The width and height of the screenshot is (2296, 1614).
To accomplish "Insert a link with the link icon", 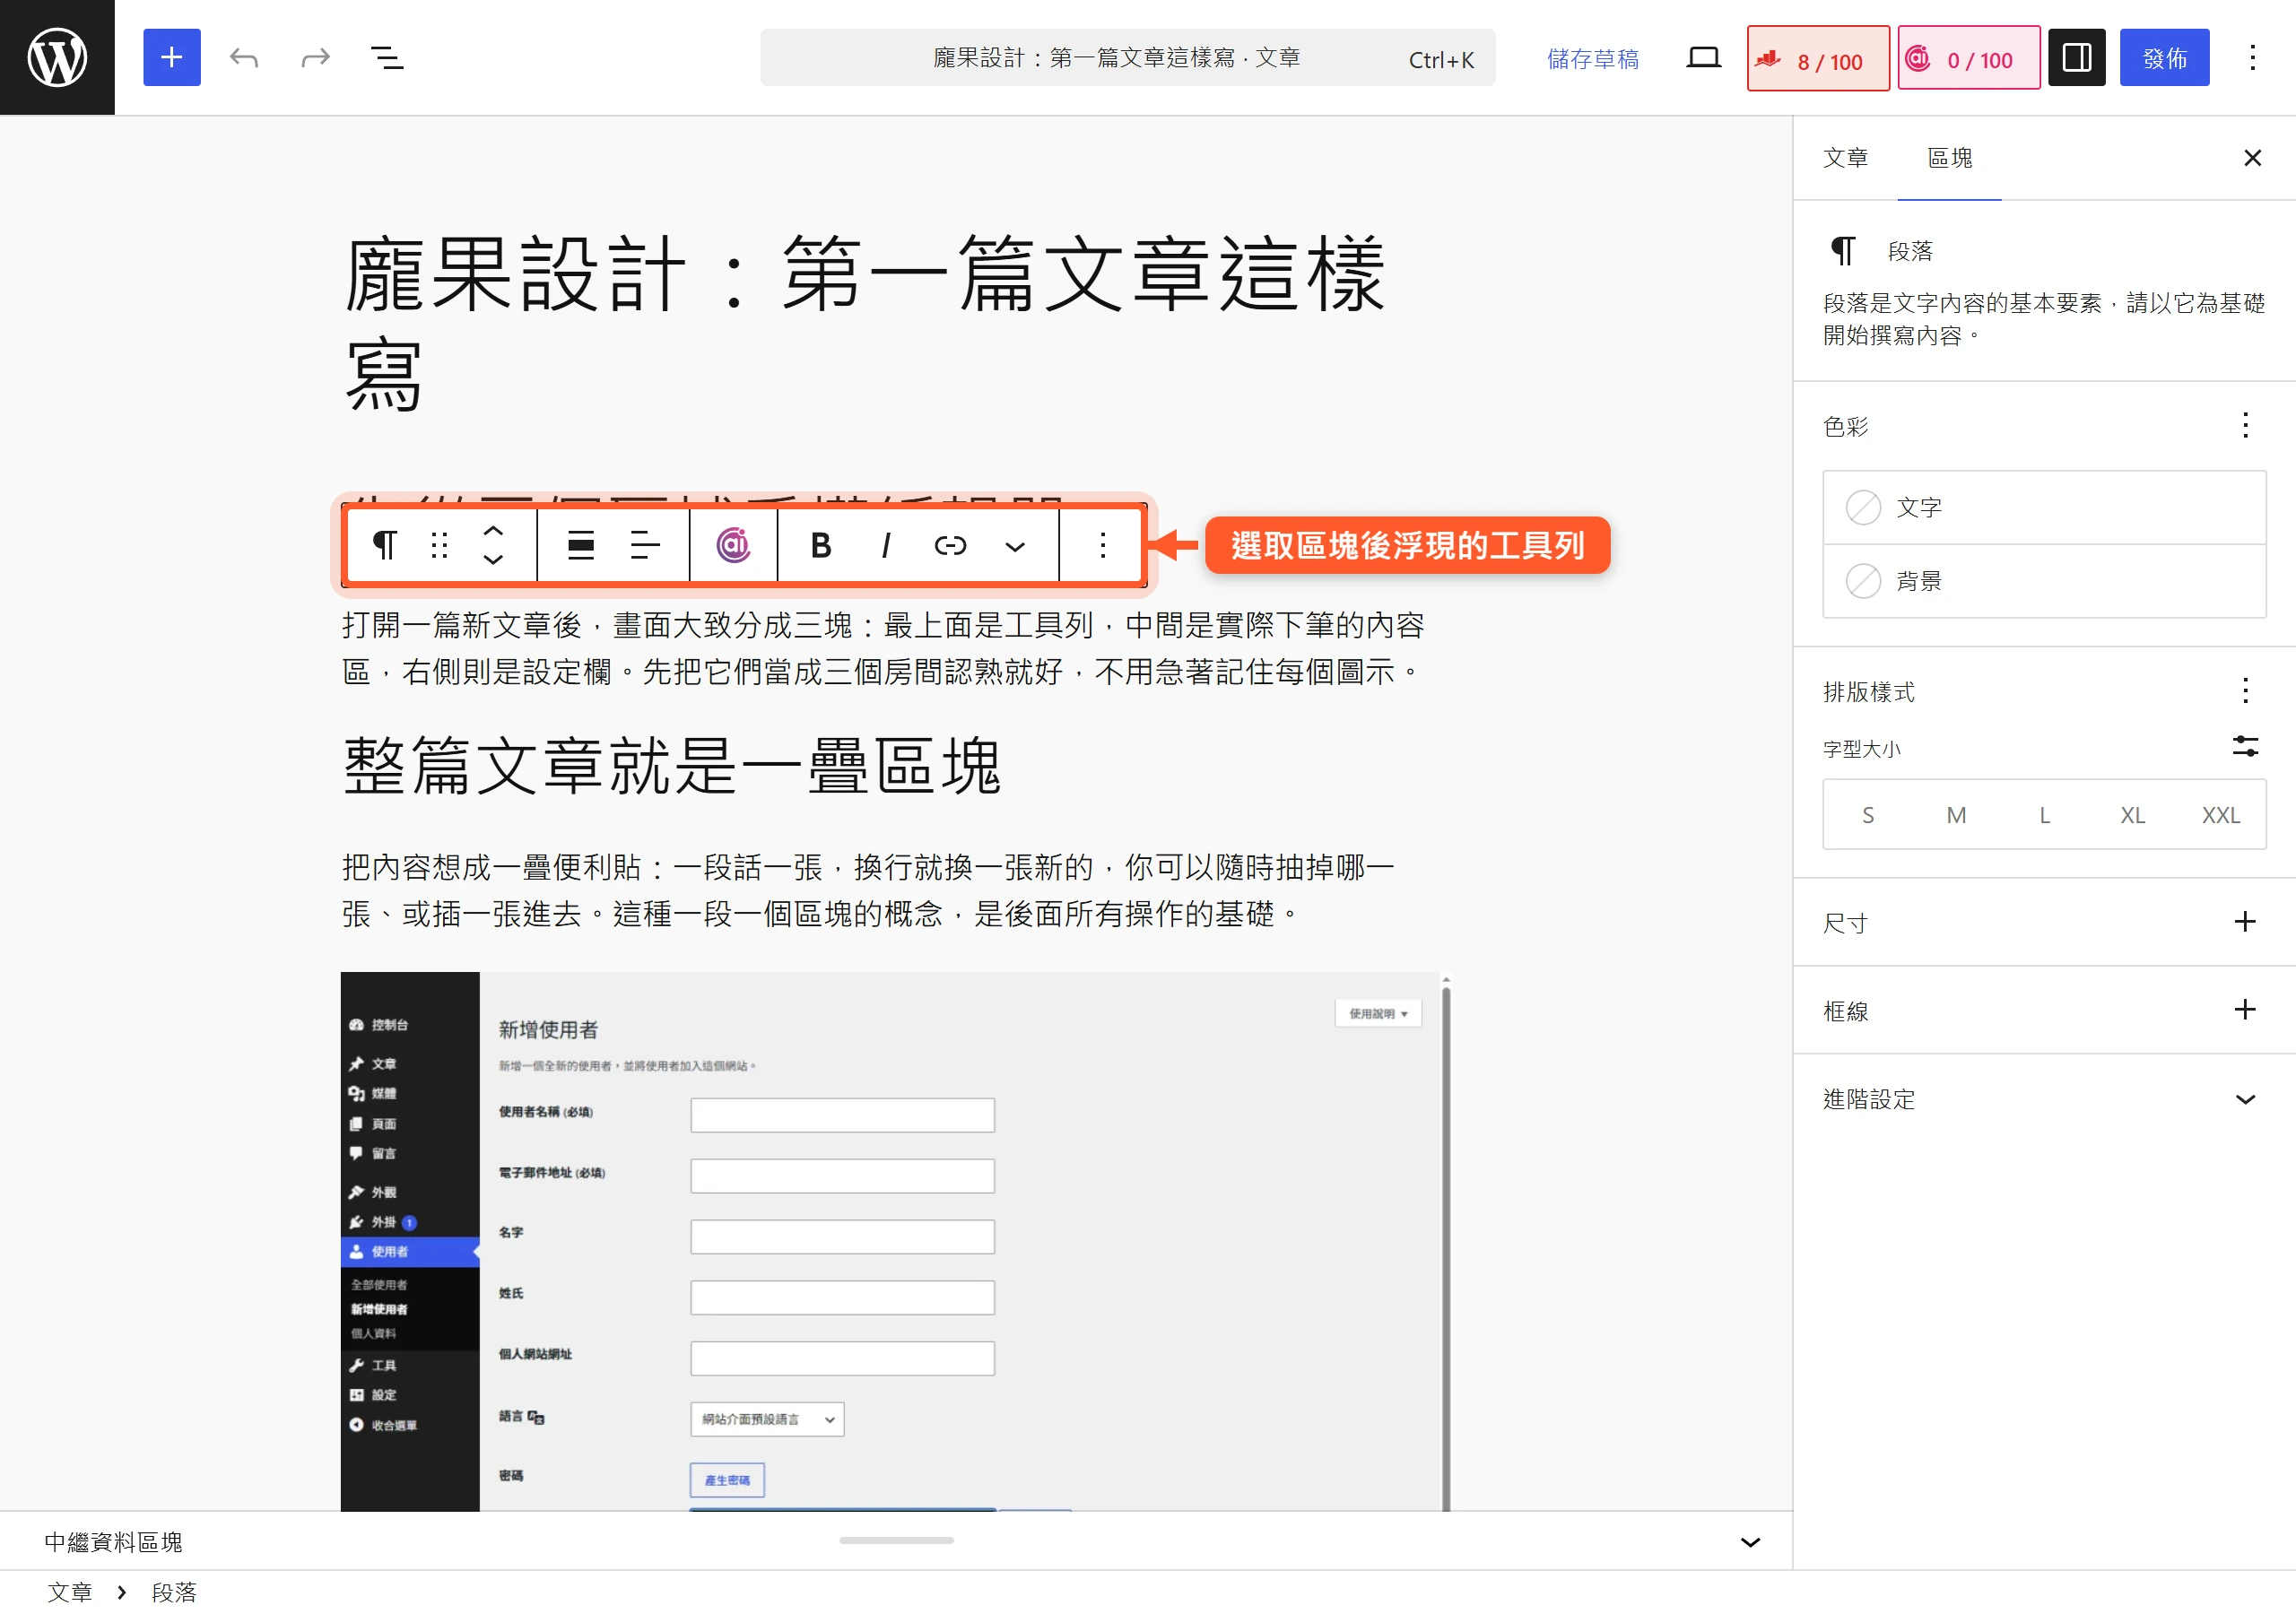I will click(950, 545).
